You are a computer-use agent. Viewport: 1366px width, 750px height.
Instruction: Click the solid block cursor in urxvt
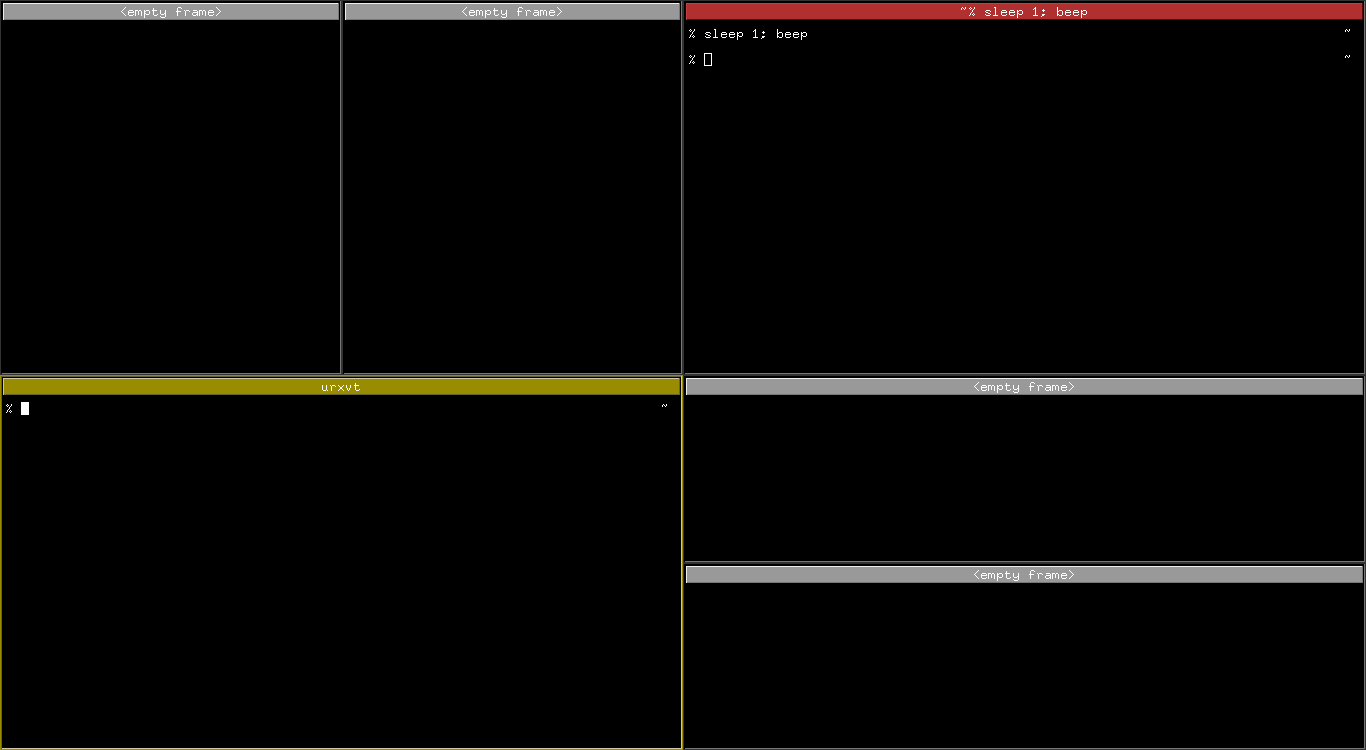tap(25, 408)
